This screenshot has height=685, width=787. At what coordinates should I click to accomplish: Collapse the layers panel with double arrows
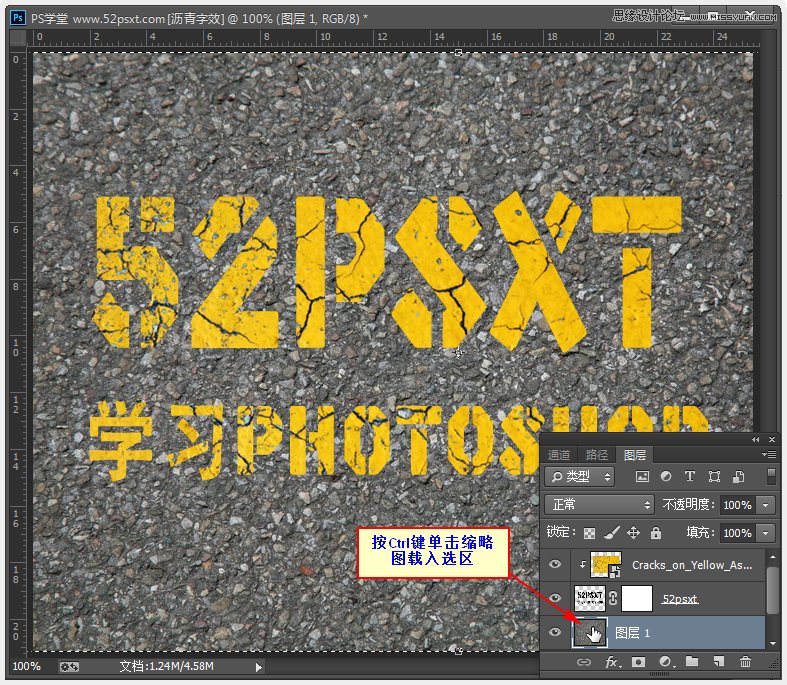[755, 440]
